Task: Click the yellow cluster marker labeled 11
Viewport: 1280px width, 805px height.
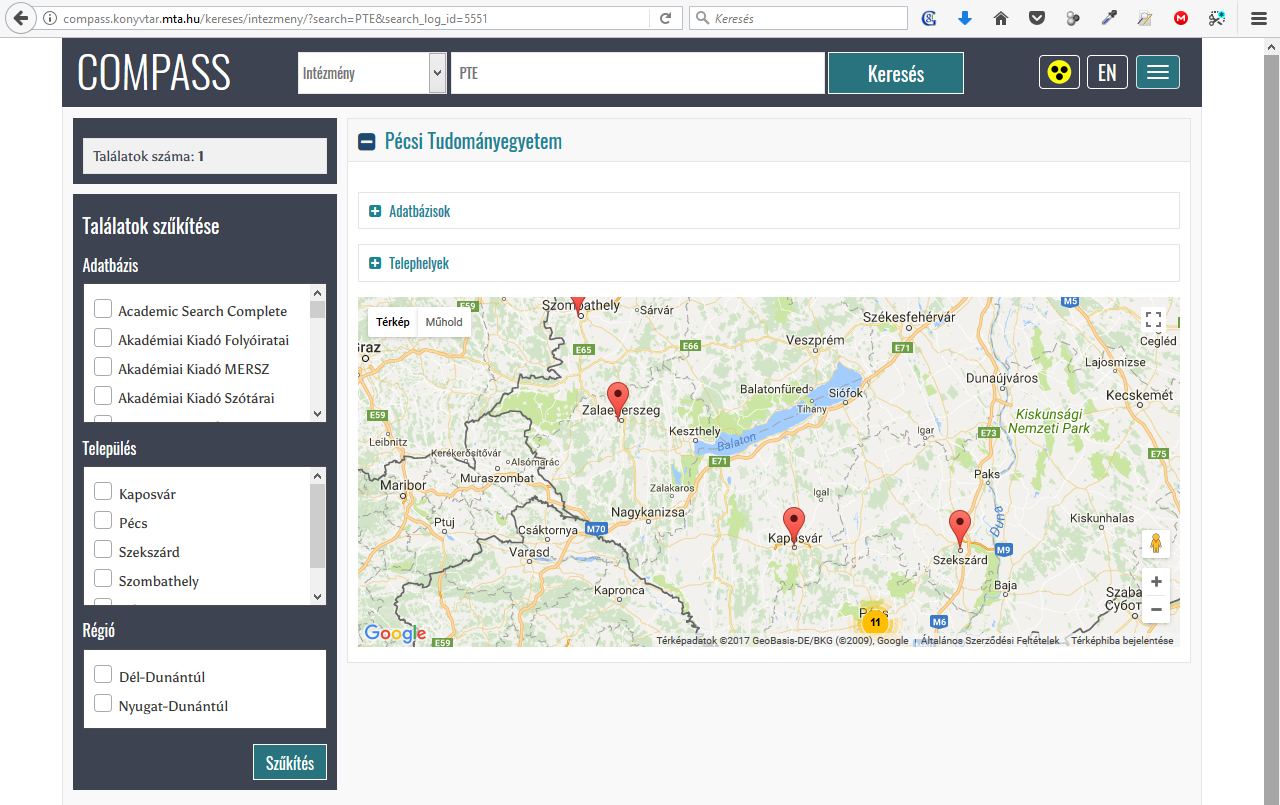Action: (x=875, y=622)
